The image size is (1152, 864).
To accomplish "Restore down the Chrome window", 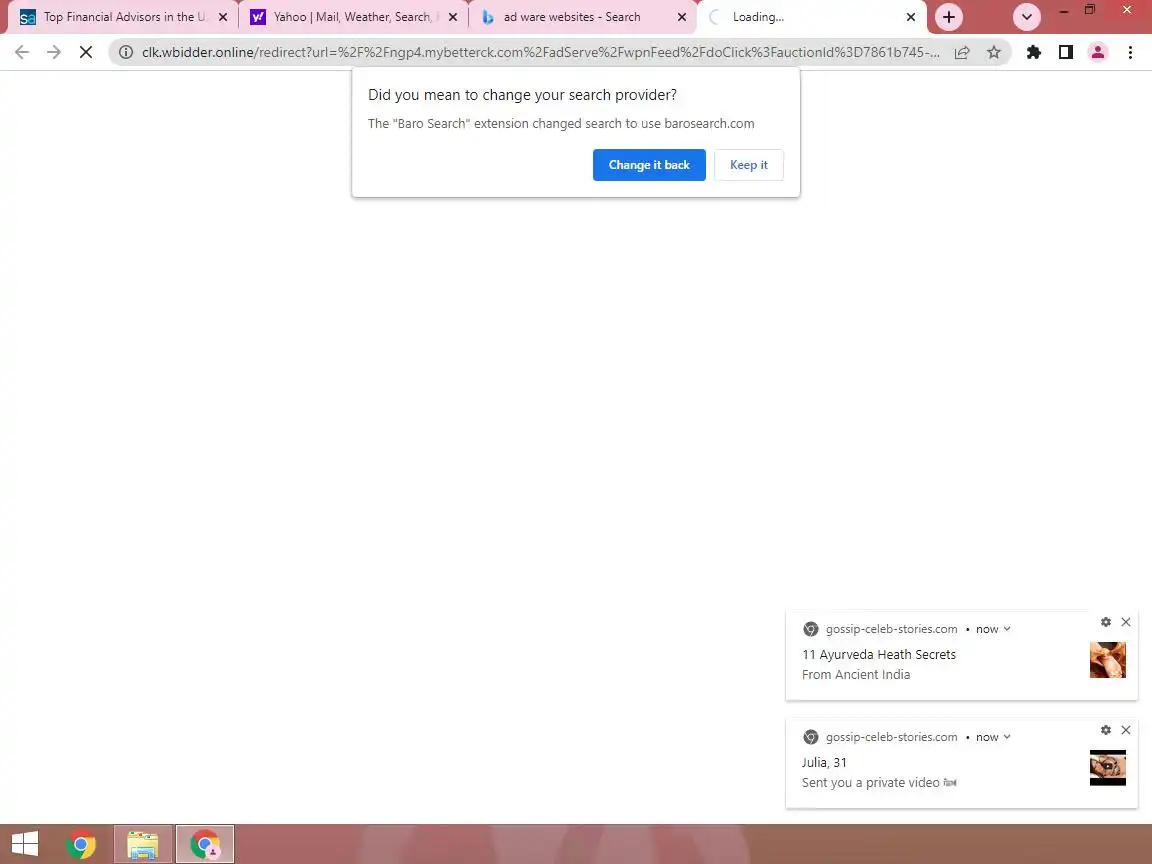I will click(x=1090, y=10).
